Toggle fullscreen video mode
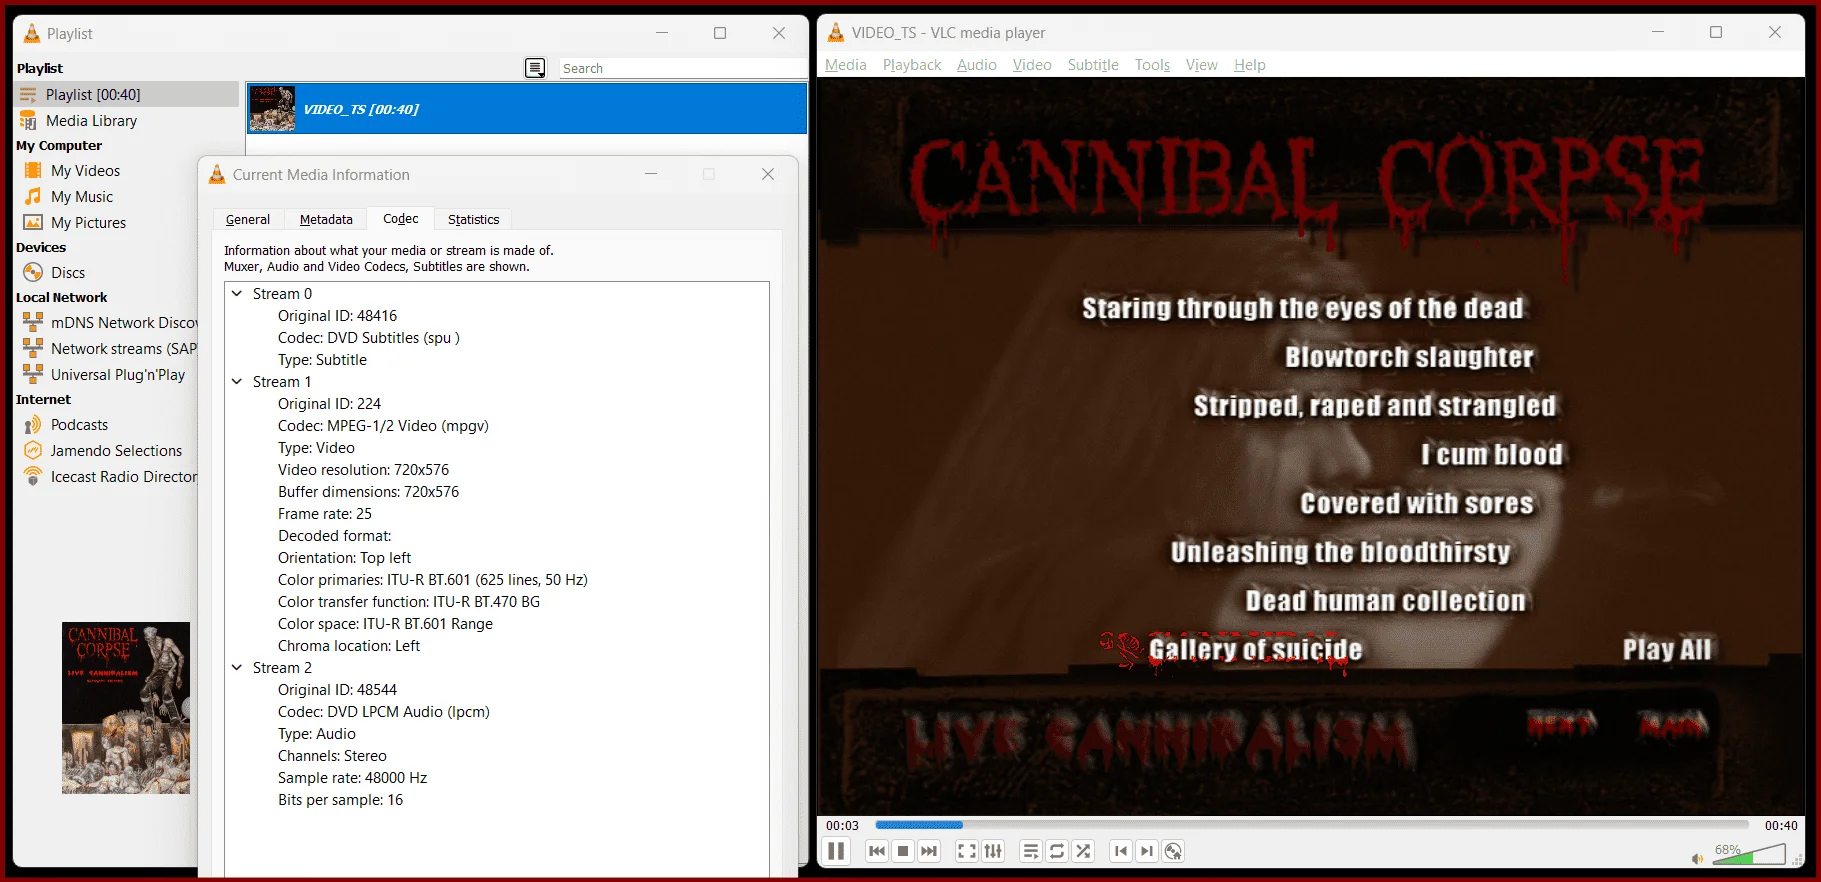1821x882 pixels. point(967,851)
